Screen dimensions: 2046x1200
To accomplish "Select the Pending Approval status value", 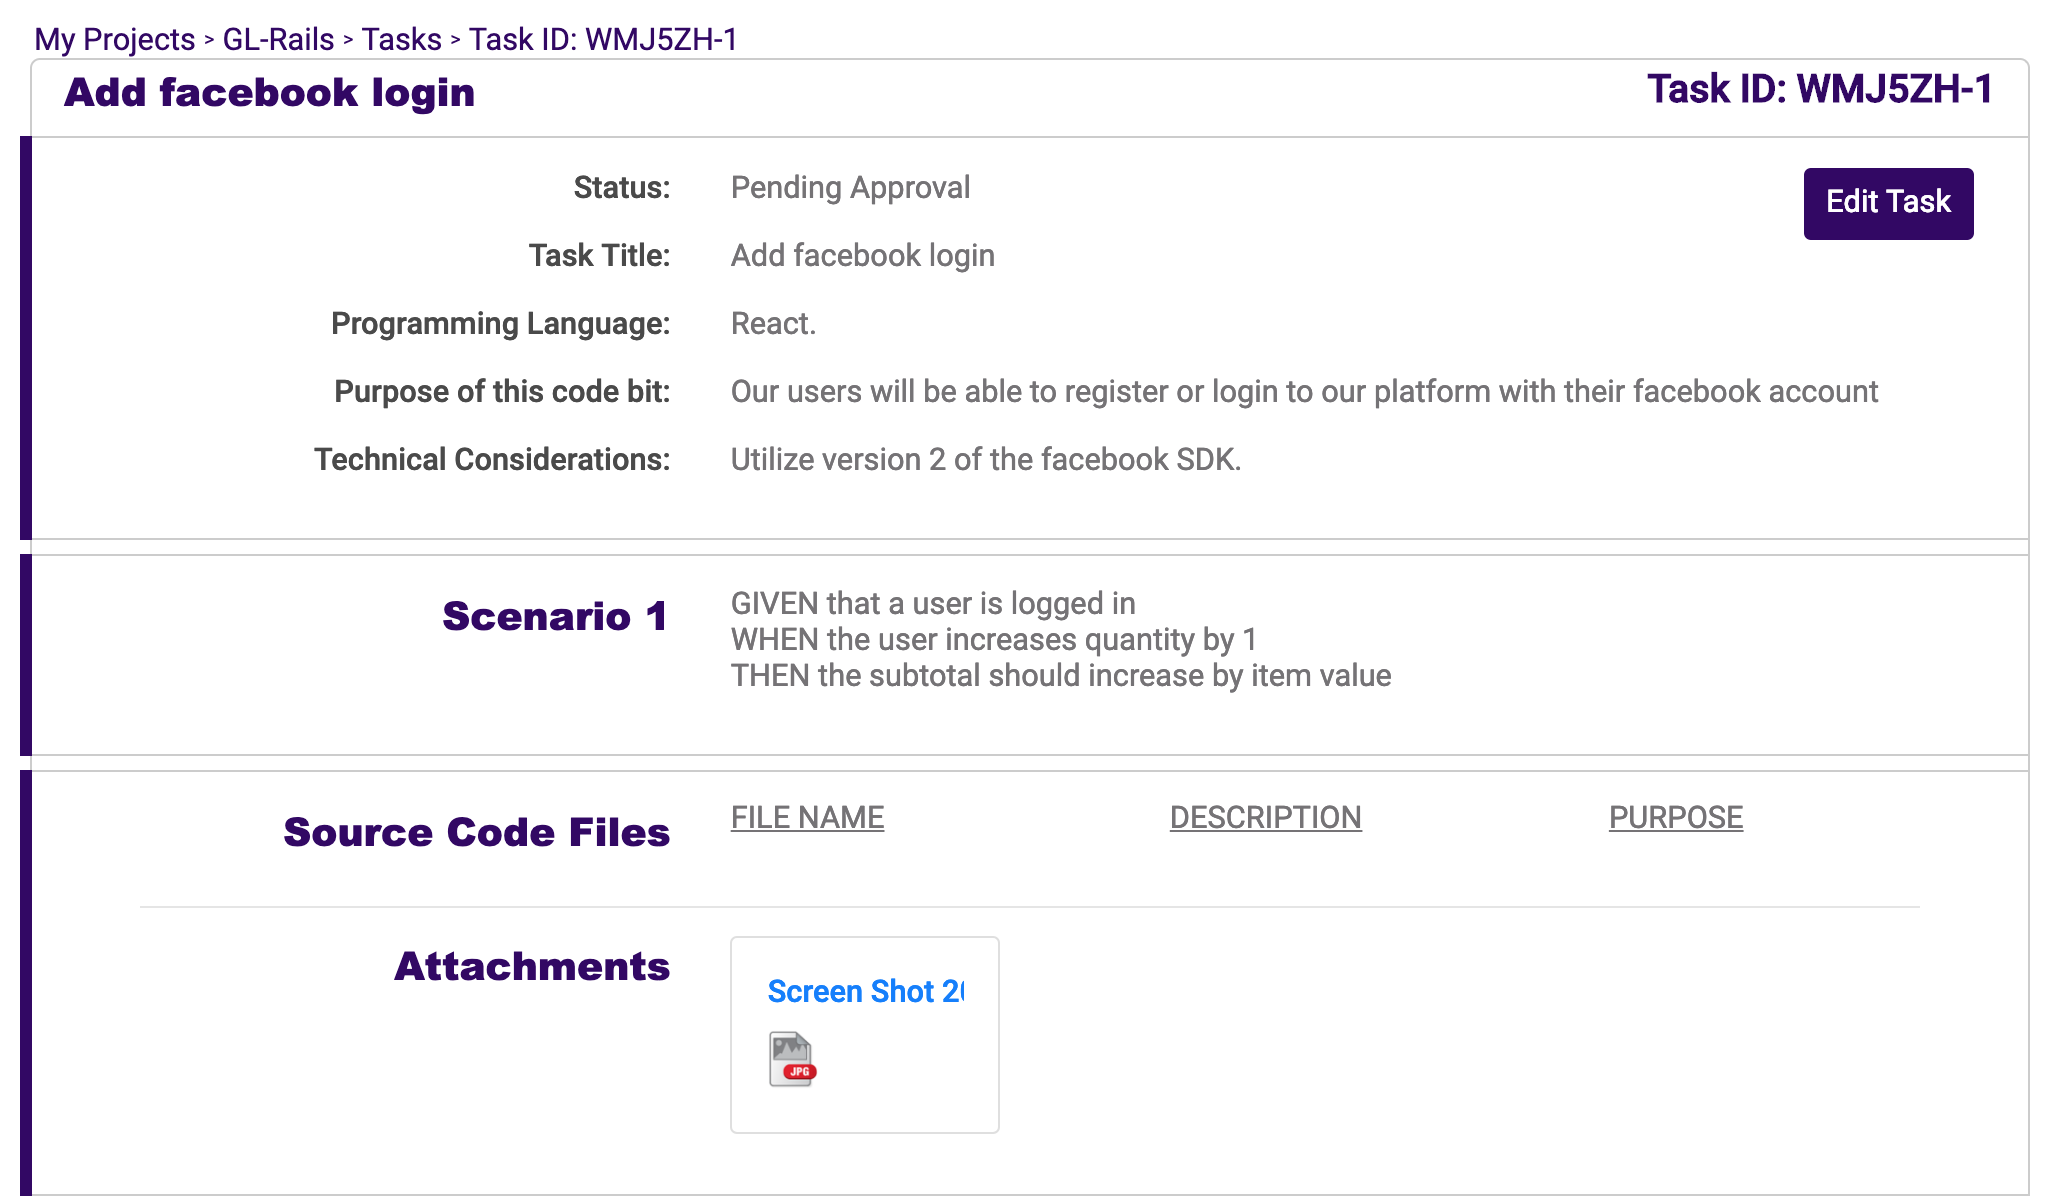I will point(850,187).
